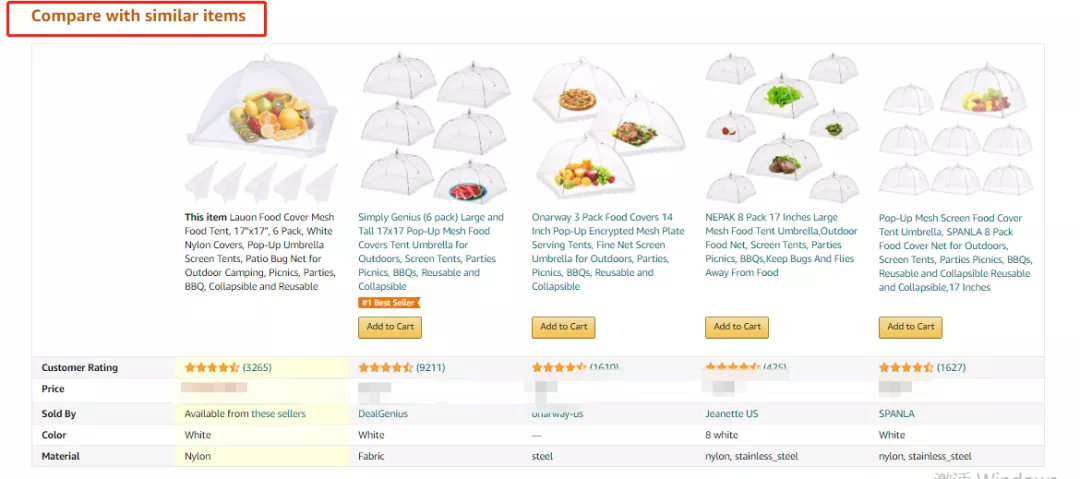Click star rating for Lauon Food Cover
Screen dimensions: 1080x479
[211, 368]
